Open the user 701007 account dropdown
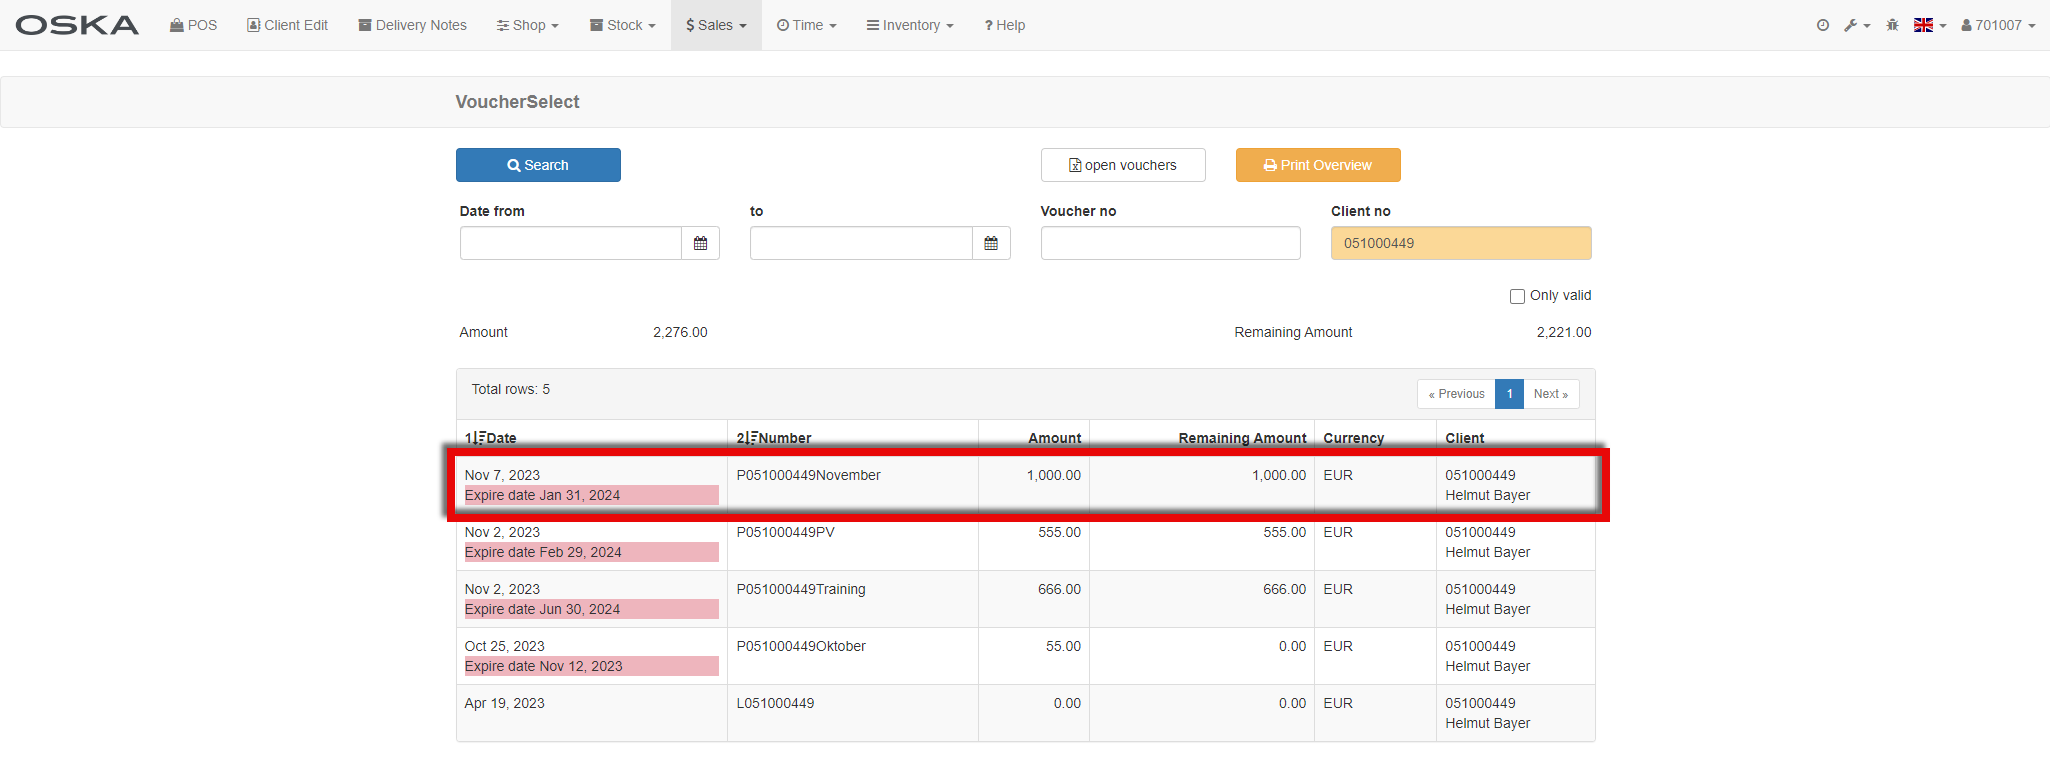The width and height of the screenshot is (2050, 776). click(1997, 25)
